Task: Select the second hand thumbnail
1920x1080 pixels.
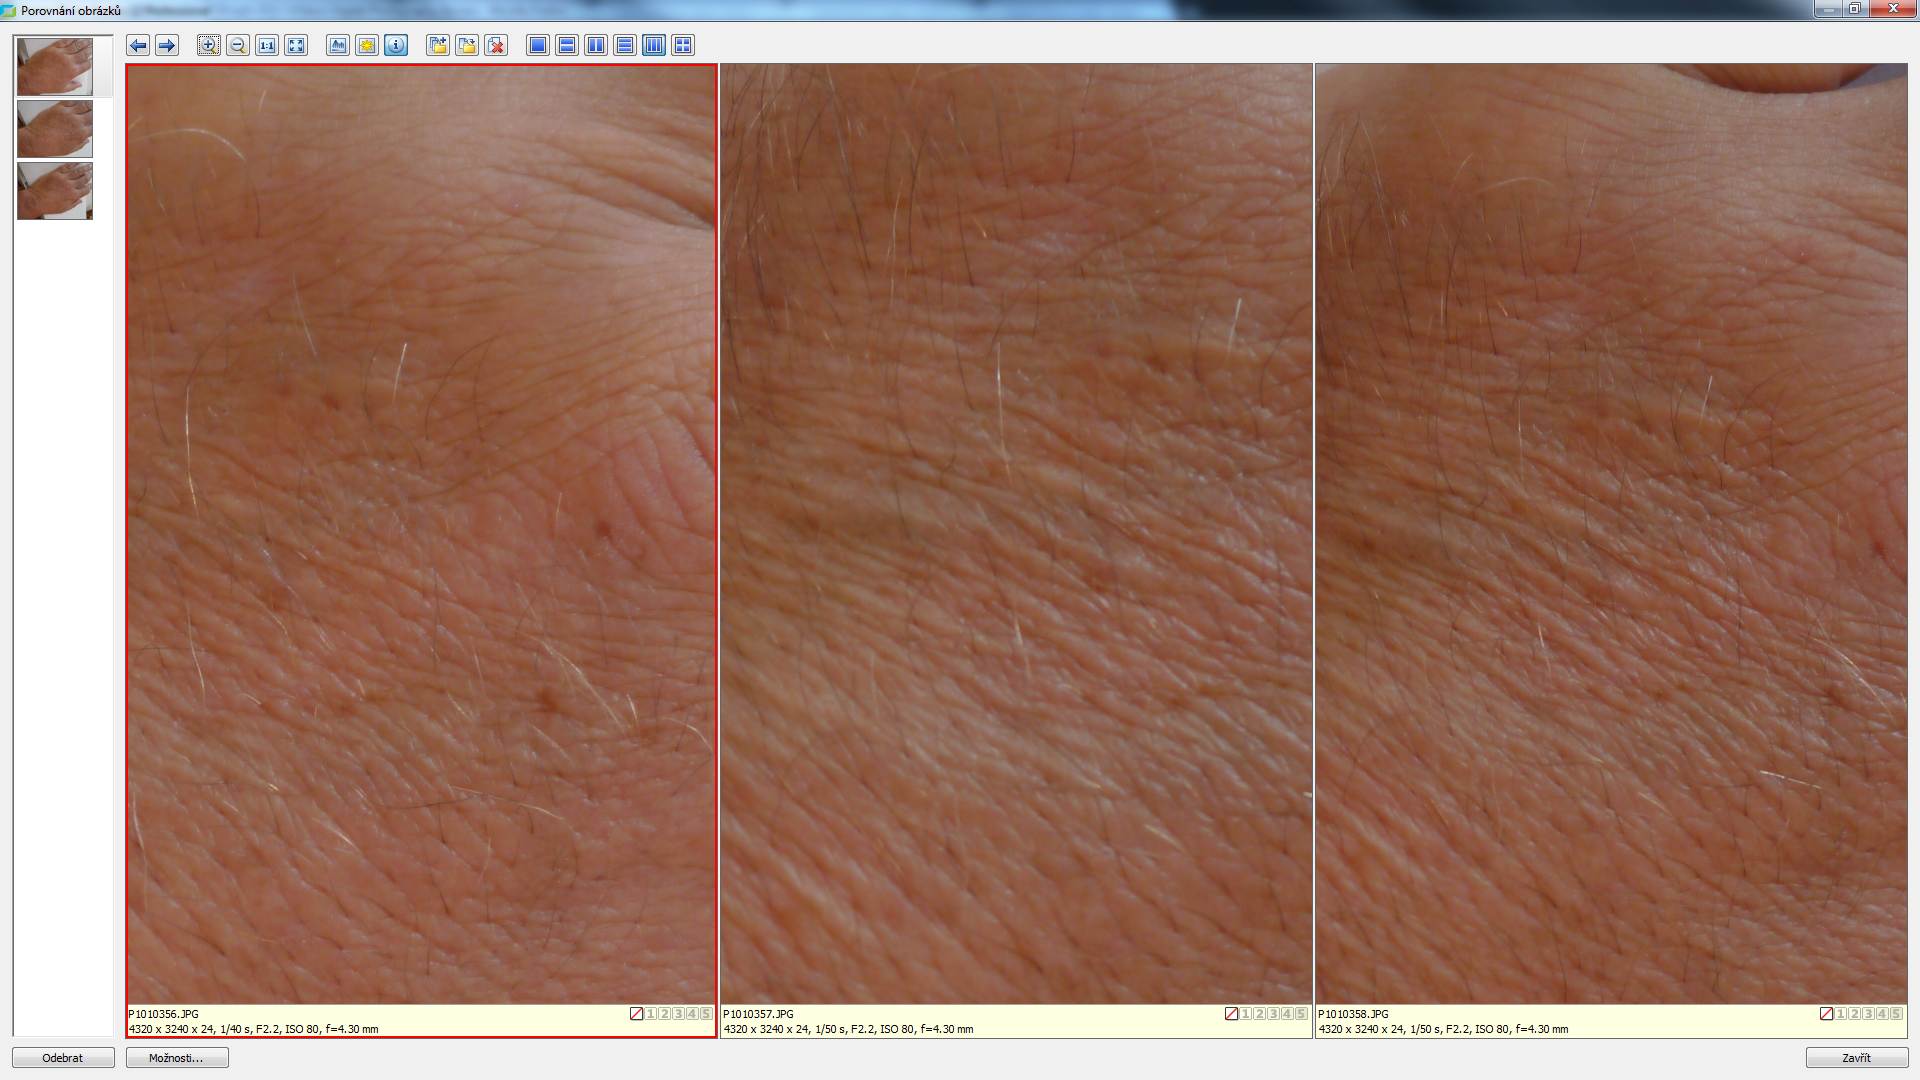Action: (x=55, y=129)
